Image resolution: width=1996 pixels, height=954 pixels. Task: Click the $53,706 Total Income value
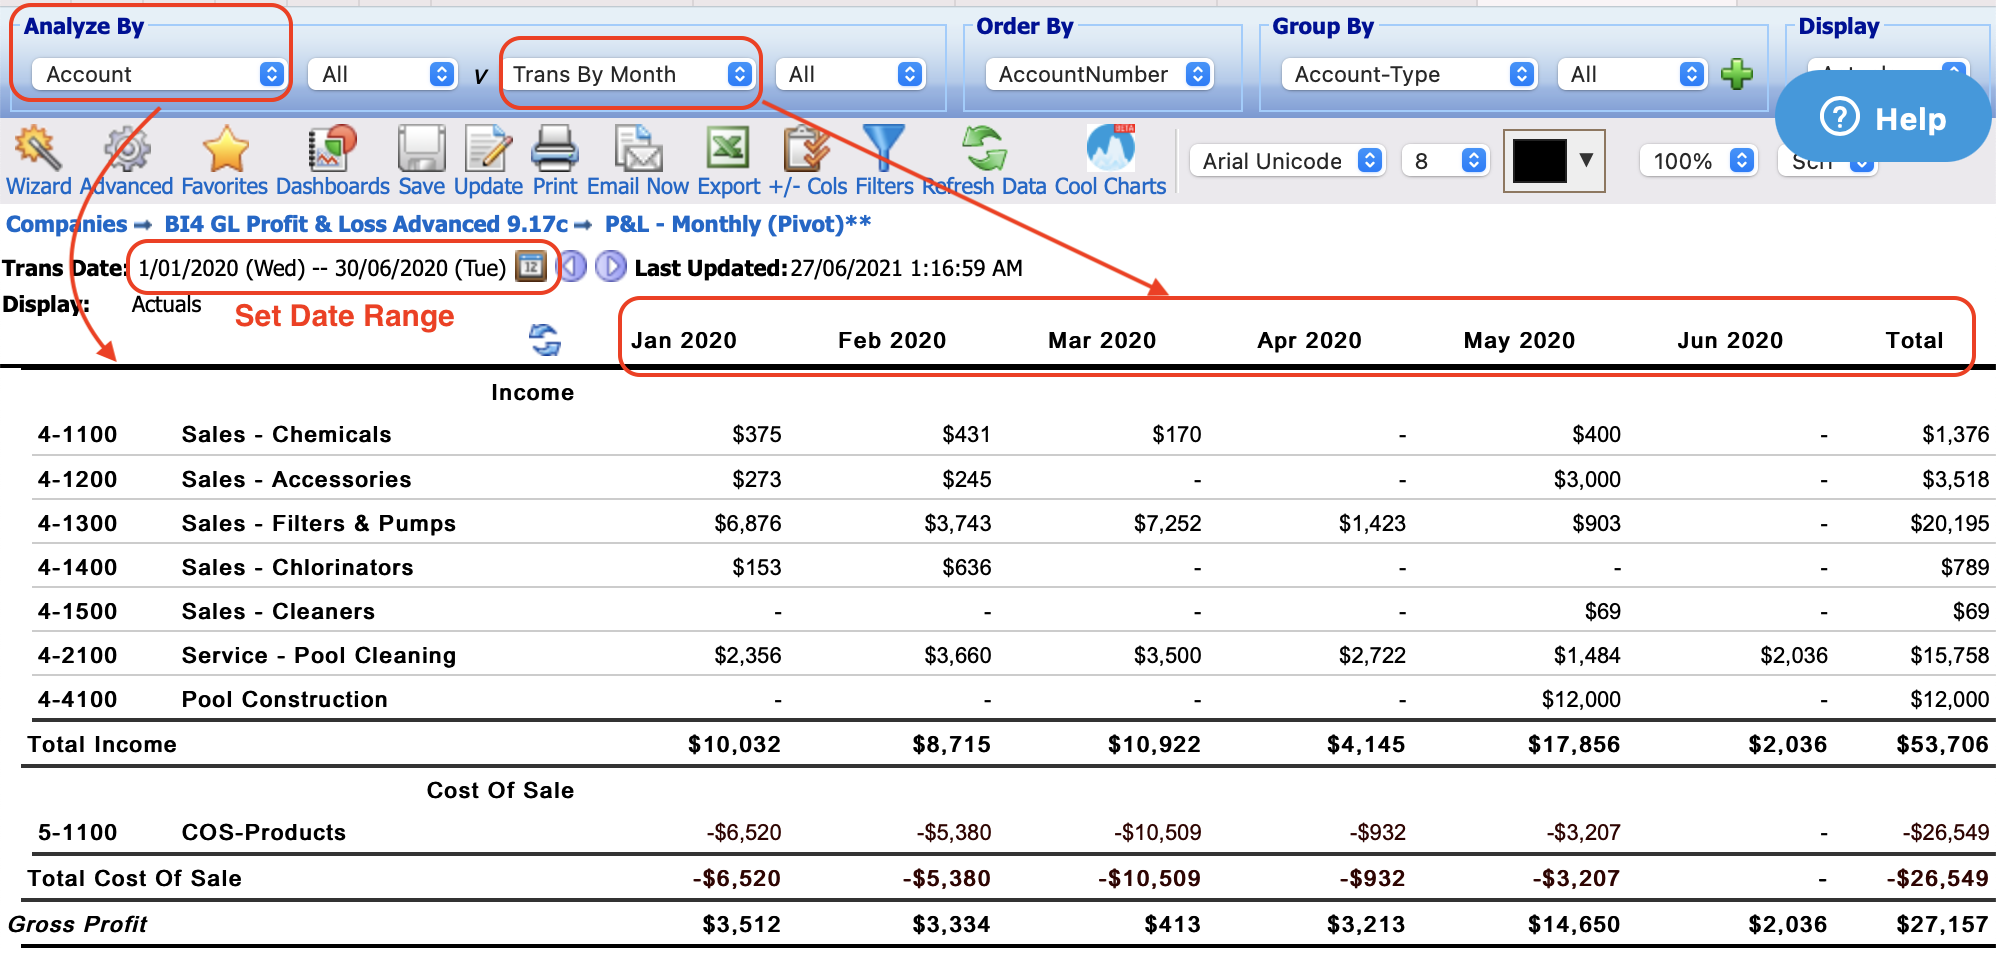(1942, 744)
